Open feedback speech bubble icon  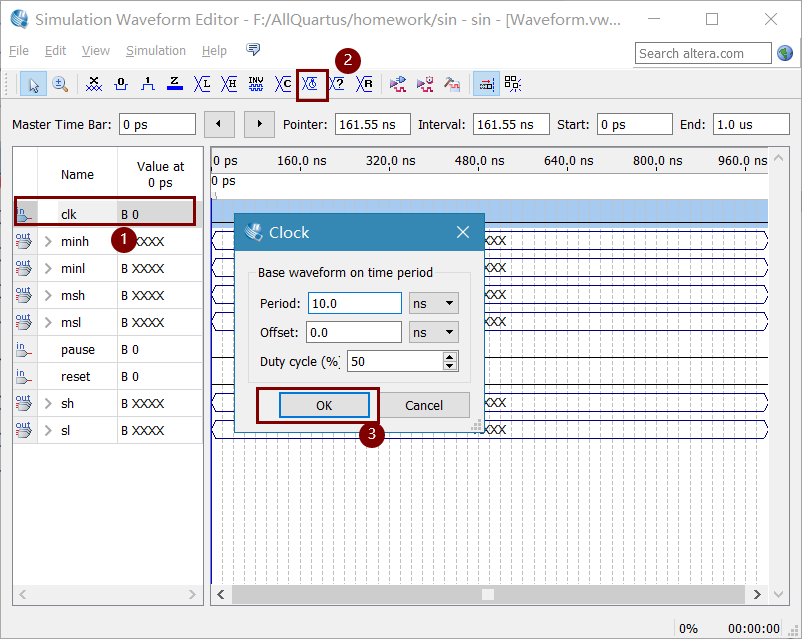pos(253,49)
